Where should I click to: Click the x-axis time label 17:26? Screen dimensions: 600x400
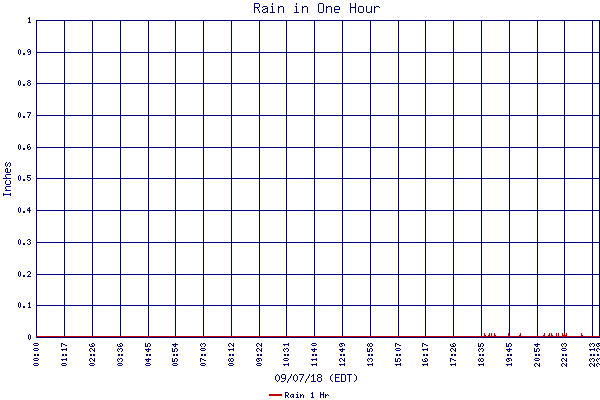point(453,354)
